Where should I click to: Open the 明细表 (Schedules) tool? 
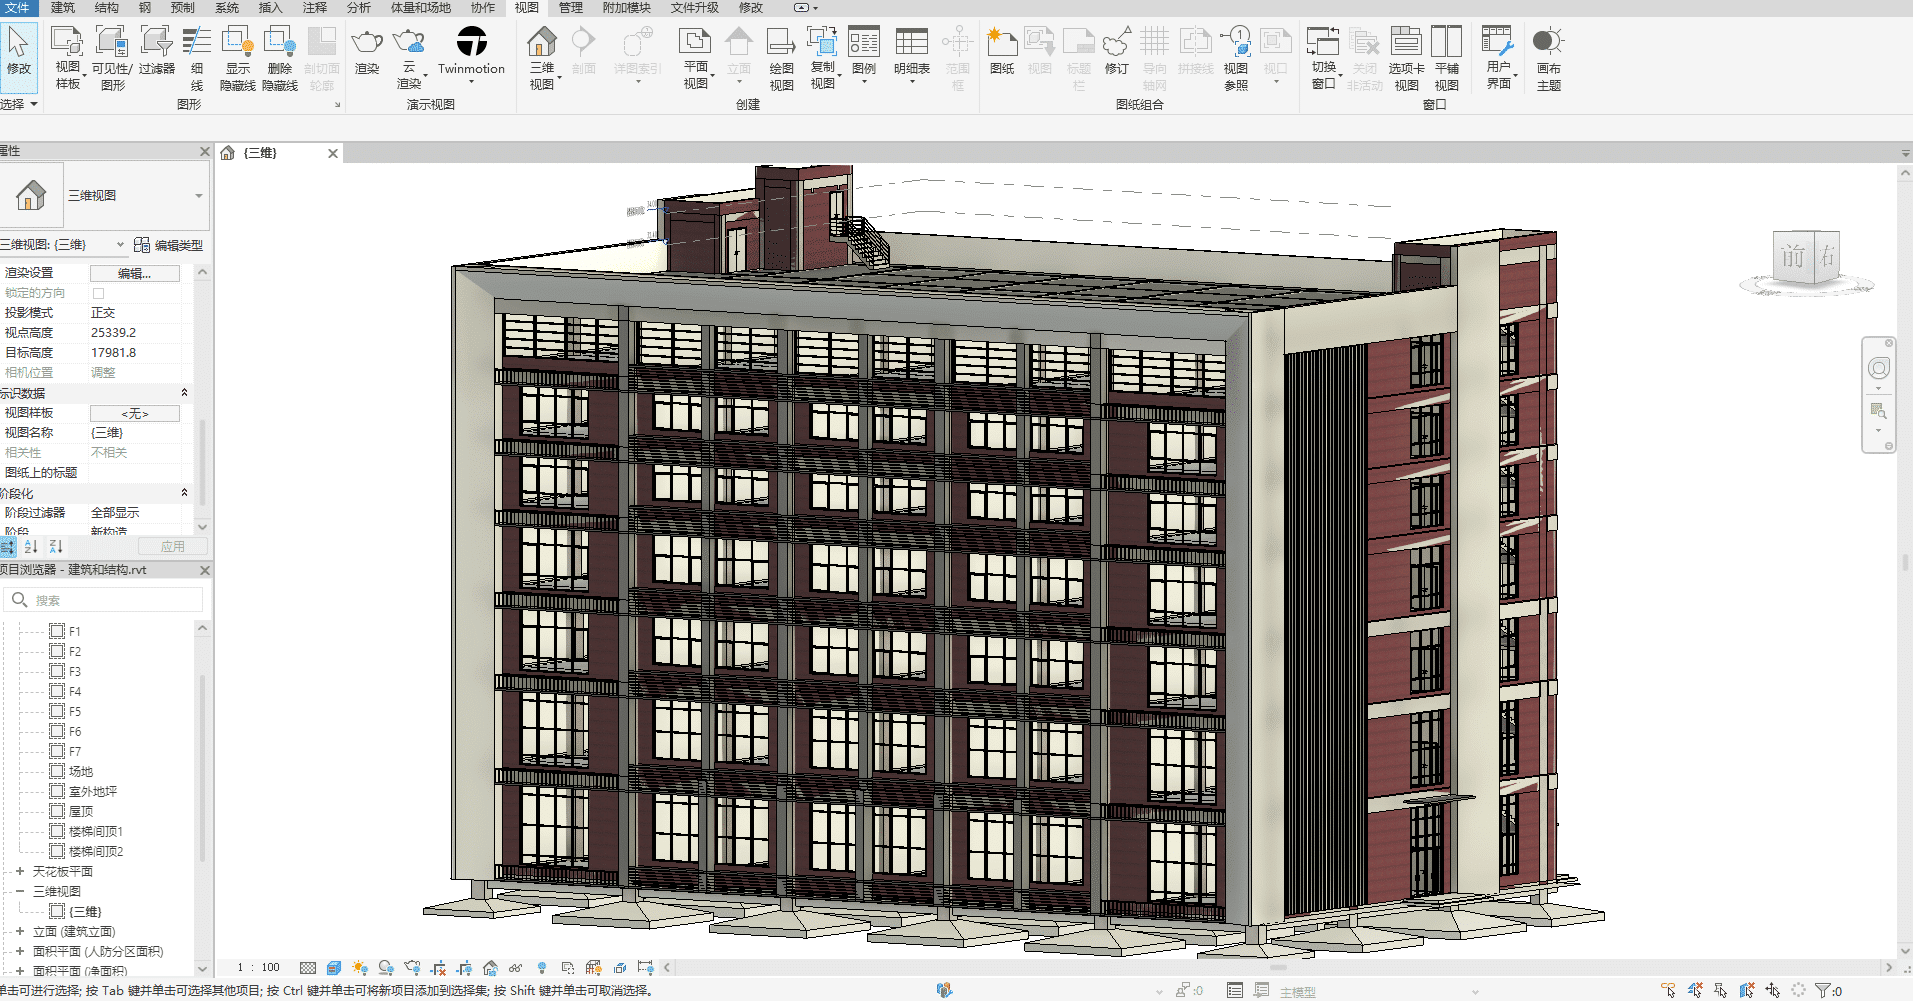click(x=911, y=42)
